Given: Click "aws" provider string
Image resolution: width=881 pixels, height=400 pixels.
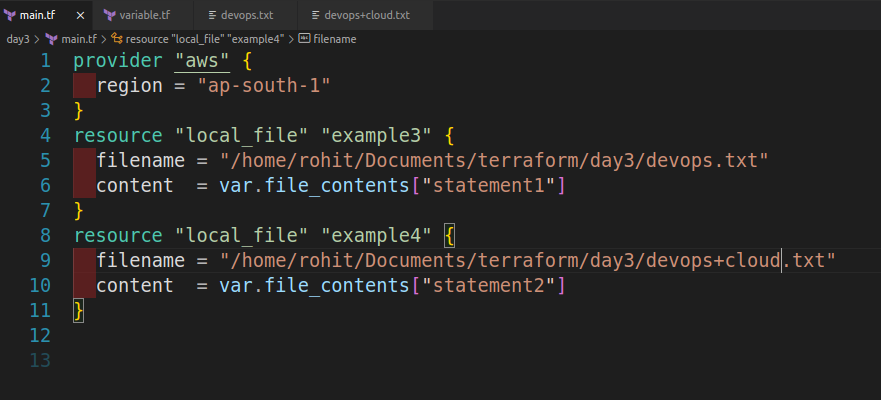Looking at the screenshot, I should [202, 61].
